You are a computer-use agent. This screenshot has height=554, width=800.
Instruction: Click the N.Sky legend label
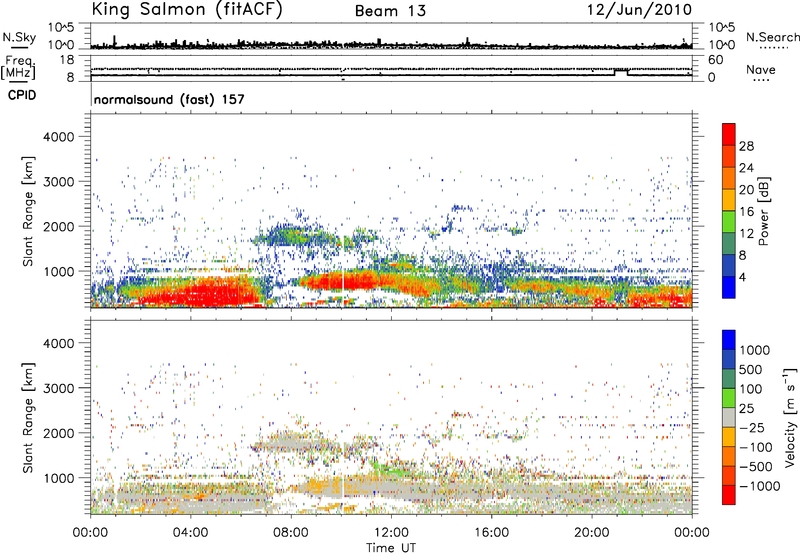pyautogui.click(x=19, y=37)
